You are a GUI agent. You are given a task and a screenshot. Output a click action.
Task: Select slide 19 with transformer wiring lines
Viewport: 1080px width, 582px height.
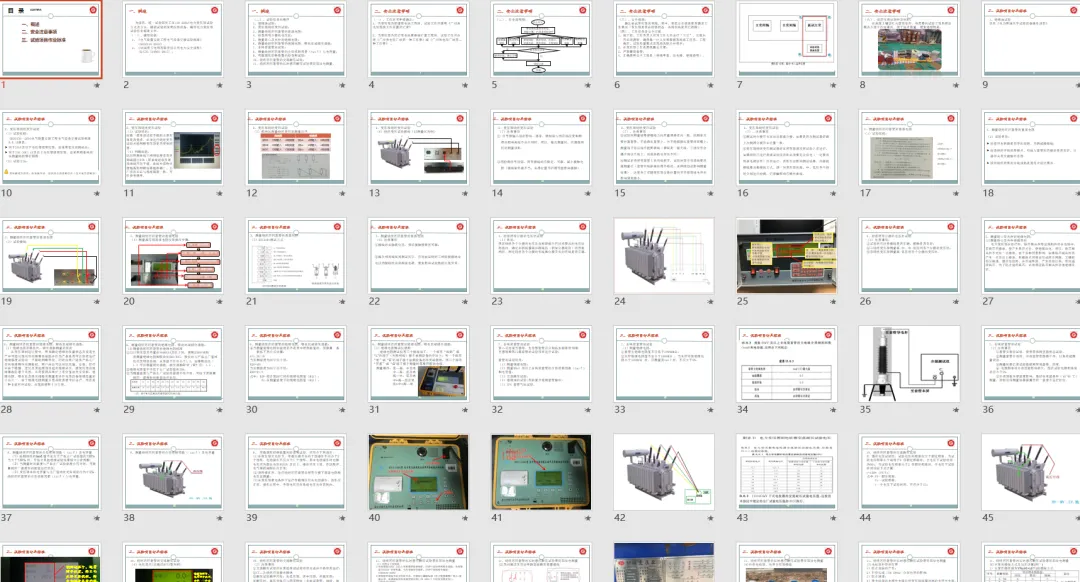point(51,256)
